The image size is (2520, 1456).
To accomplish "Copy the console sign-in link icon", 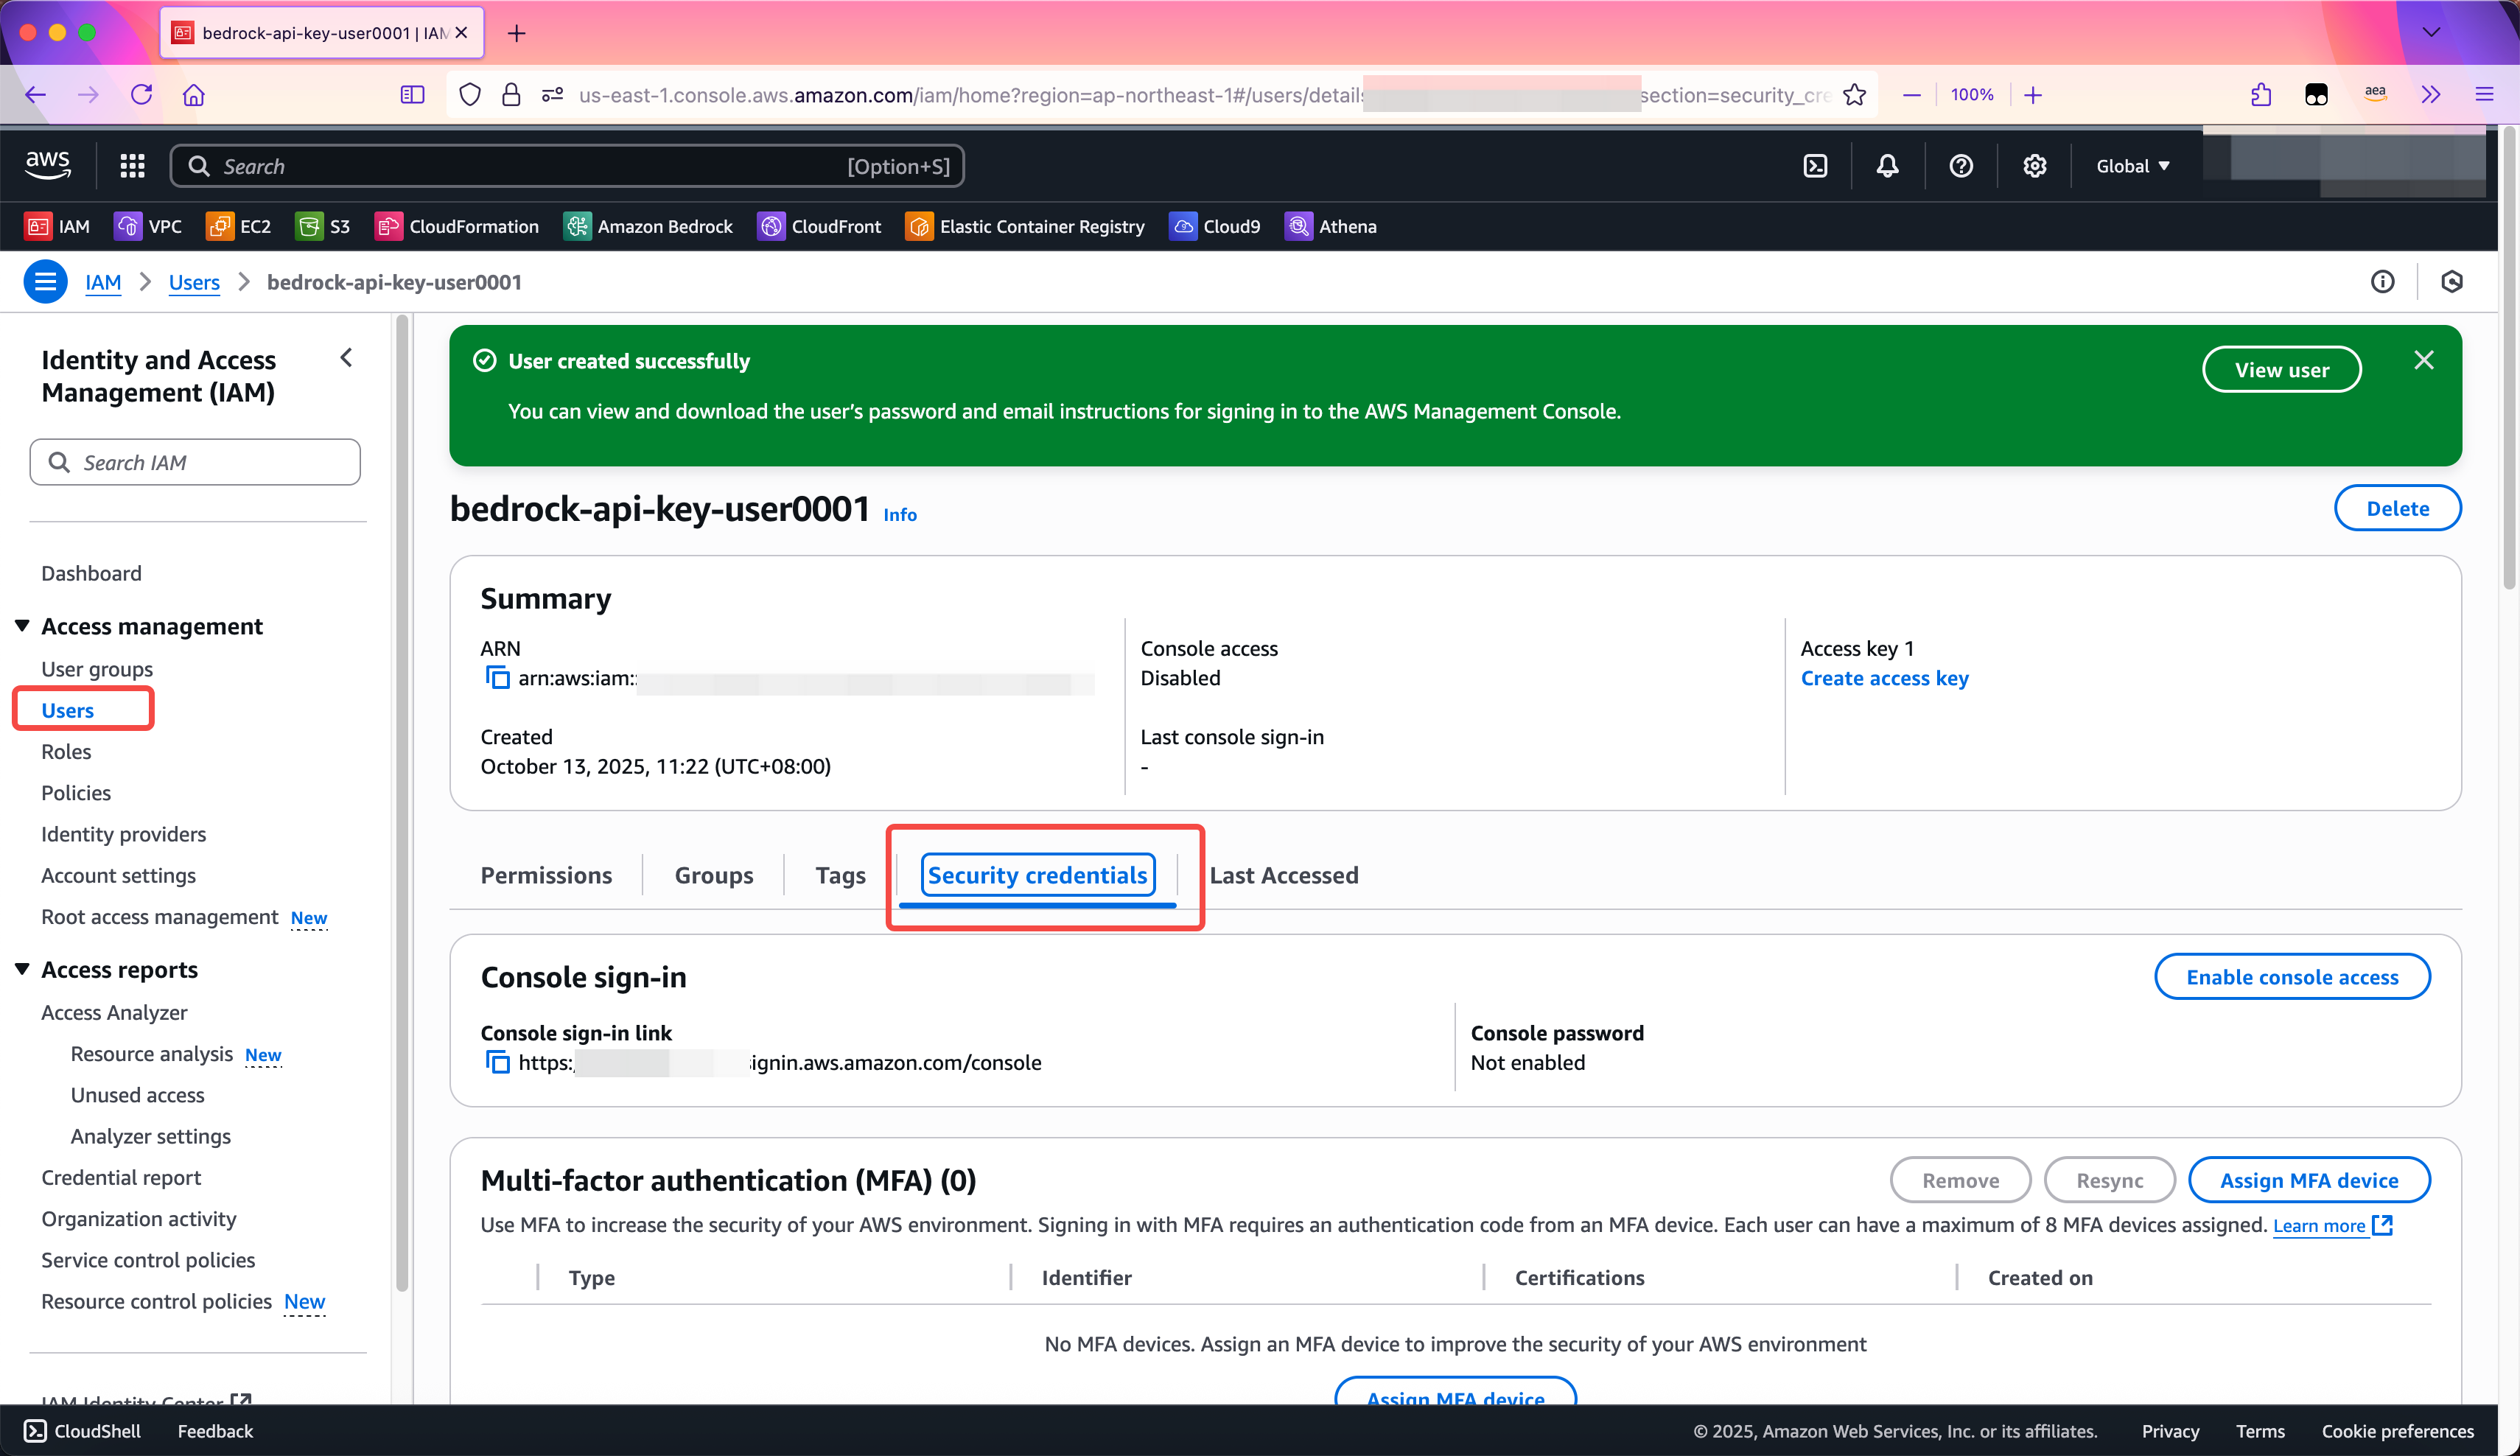I will (x=497, y=1062).
